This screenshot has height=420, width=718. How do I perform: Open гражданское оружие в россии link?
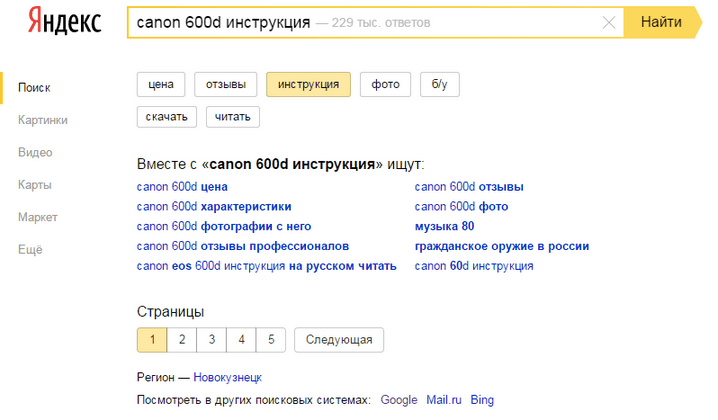pos(502,246)
